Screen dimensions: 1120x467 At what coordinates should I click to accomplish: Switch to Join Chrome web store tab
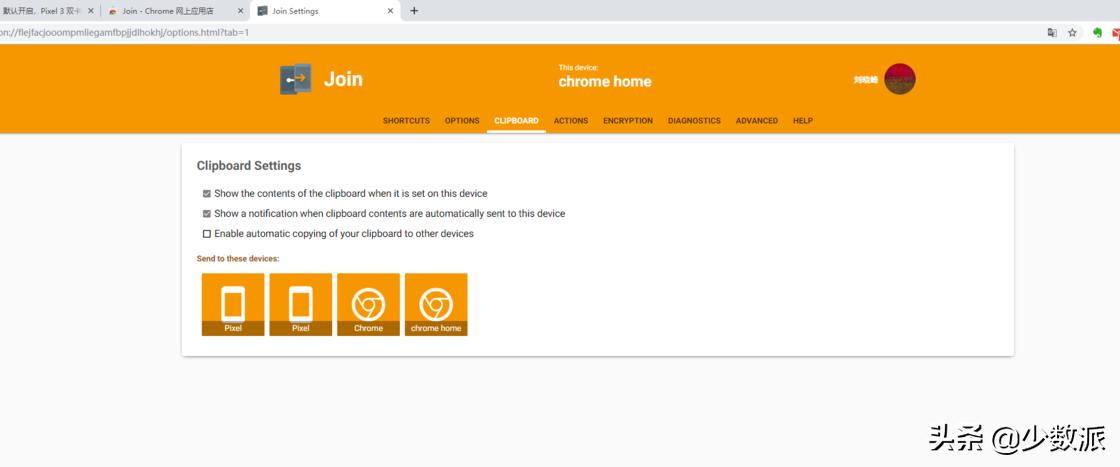coord(175,11)
